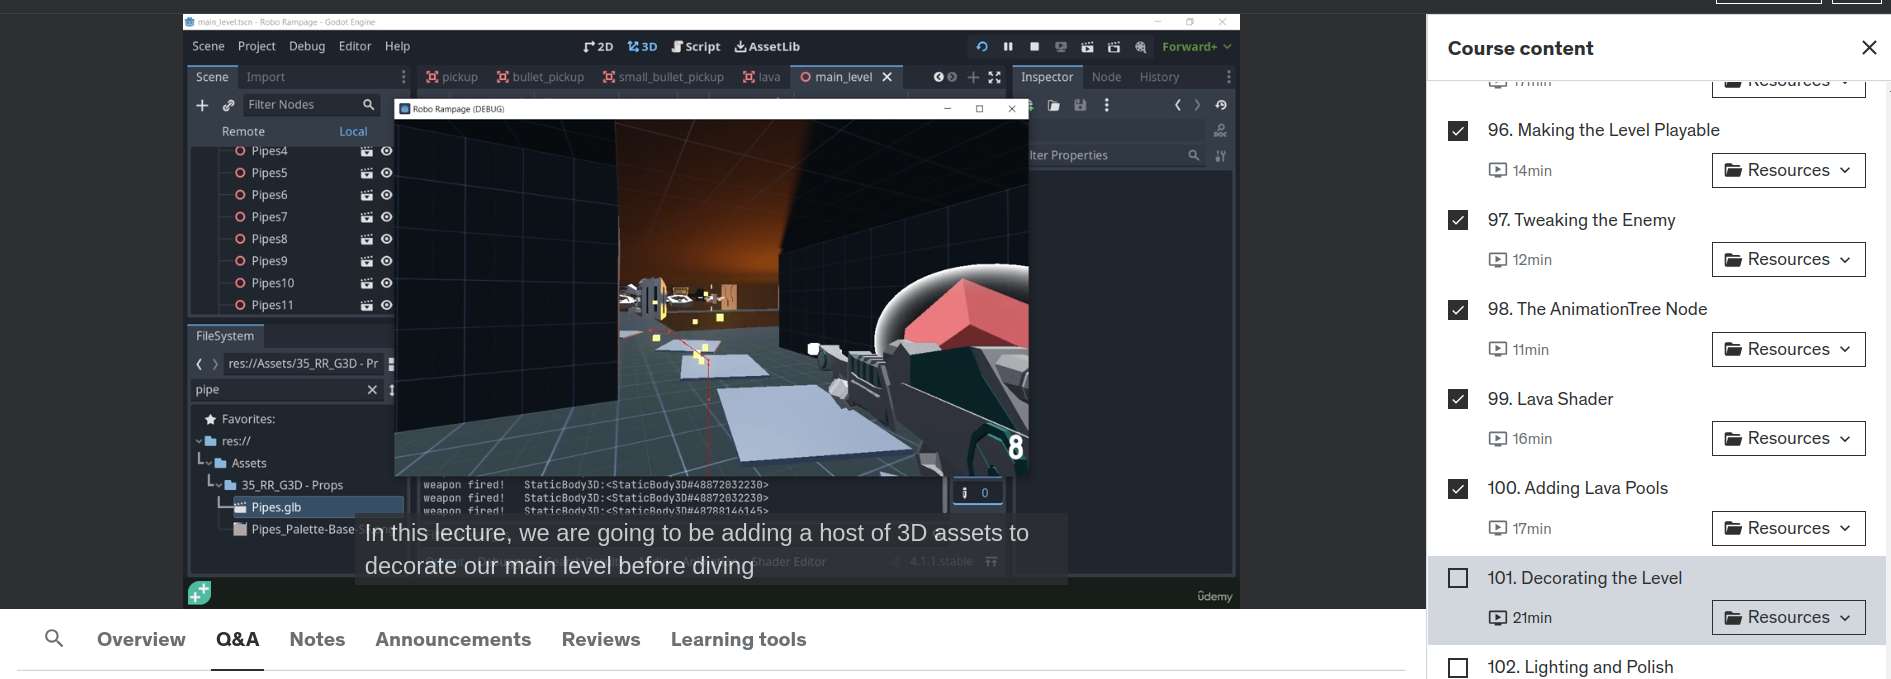Clear the 'pipe' FileSystem search
This screenshot has width=1891, height=679.
click(x=372, y=390)
